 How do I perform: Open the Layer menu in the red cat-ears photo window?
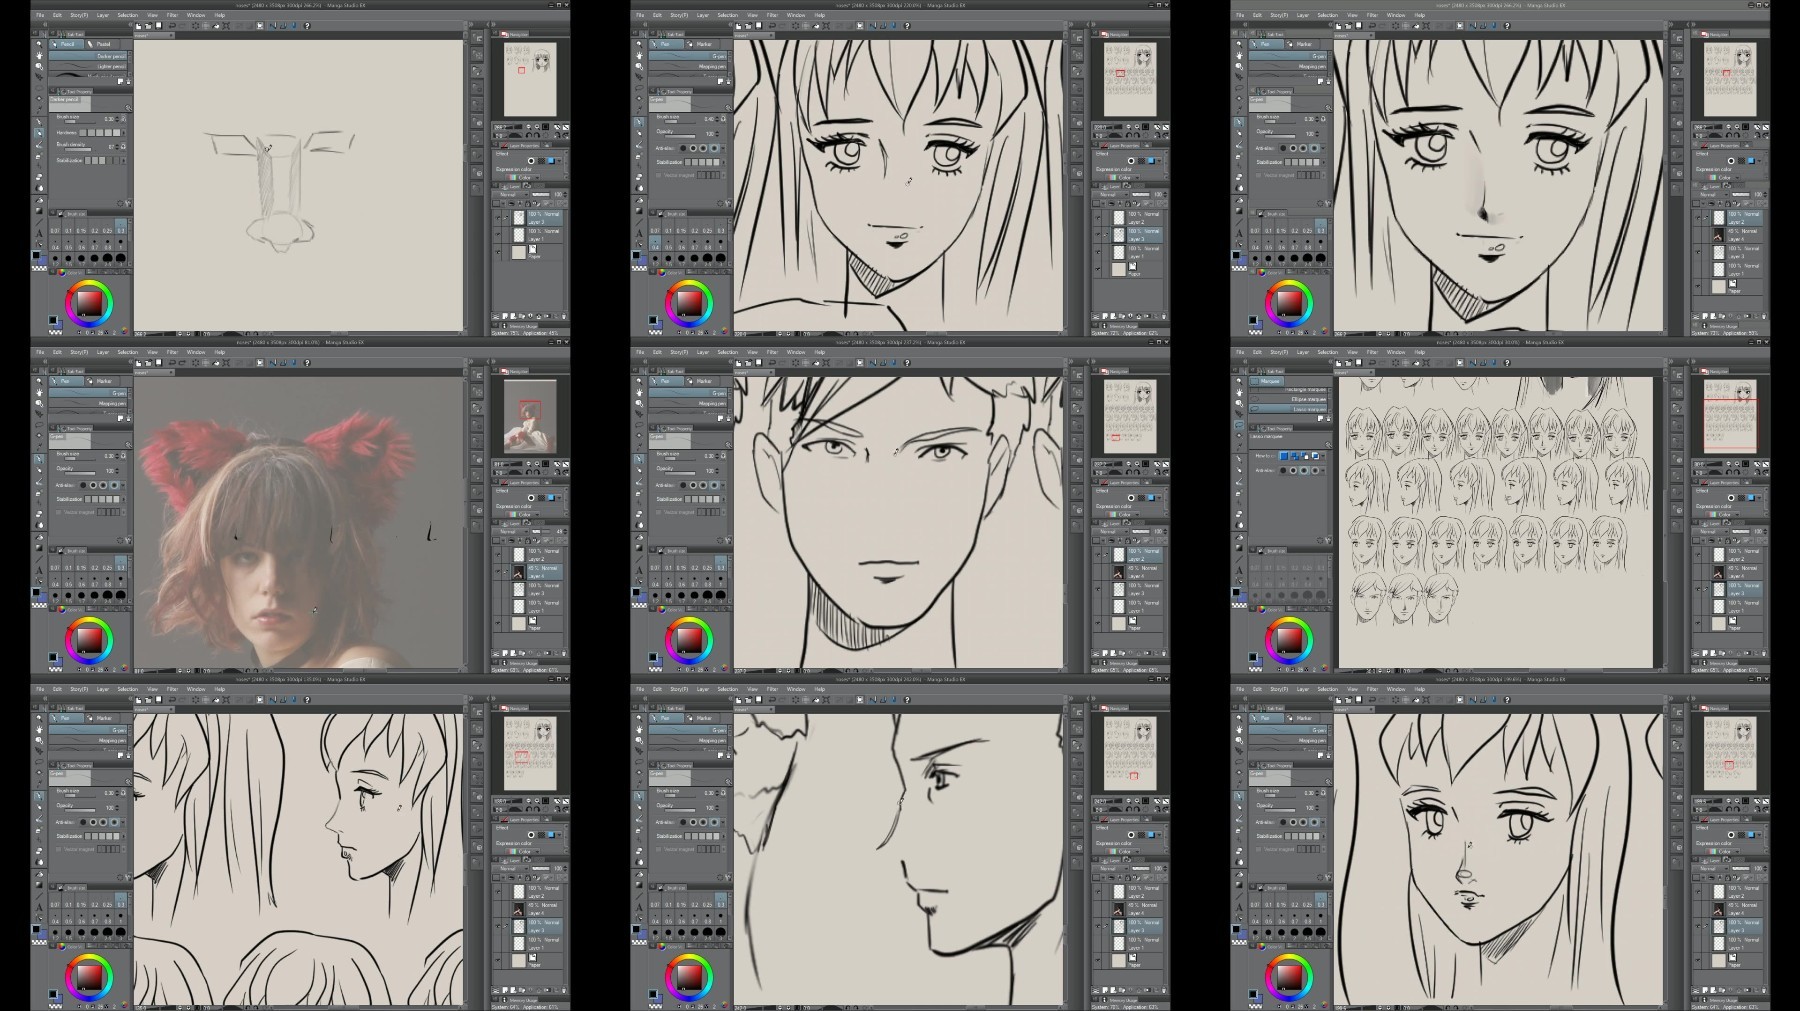tap(103, 352)
